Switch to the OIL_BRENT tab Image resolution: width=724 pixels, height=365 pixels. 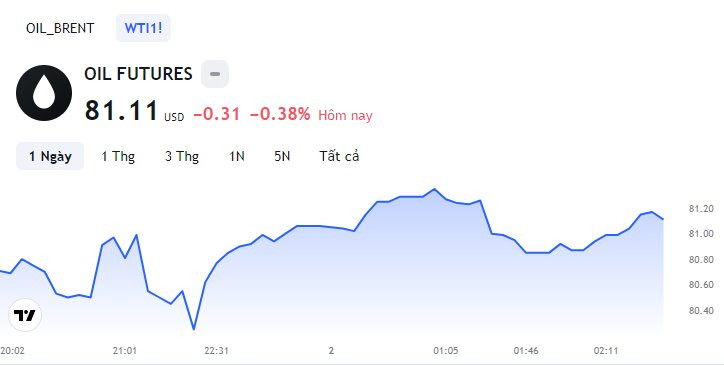coord(60,28)
